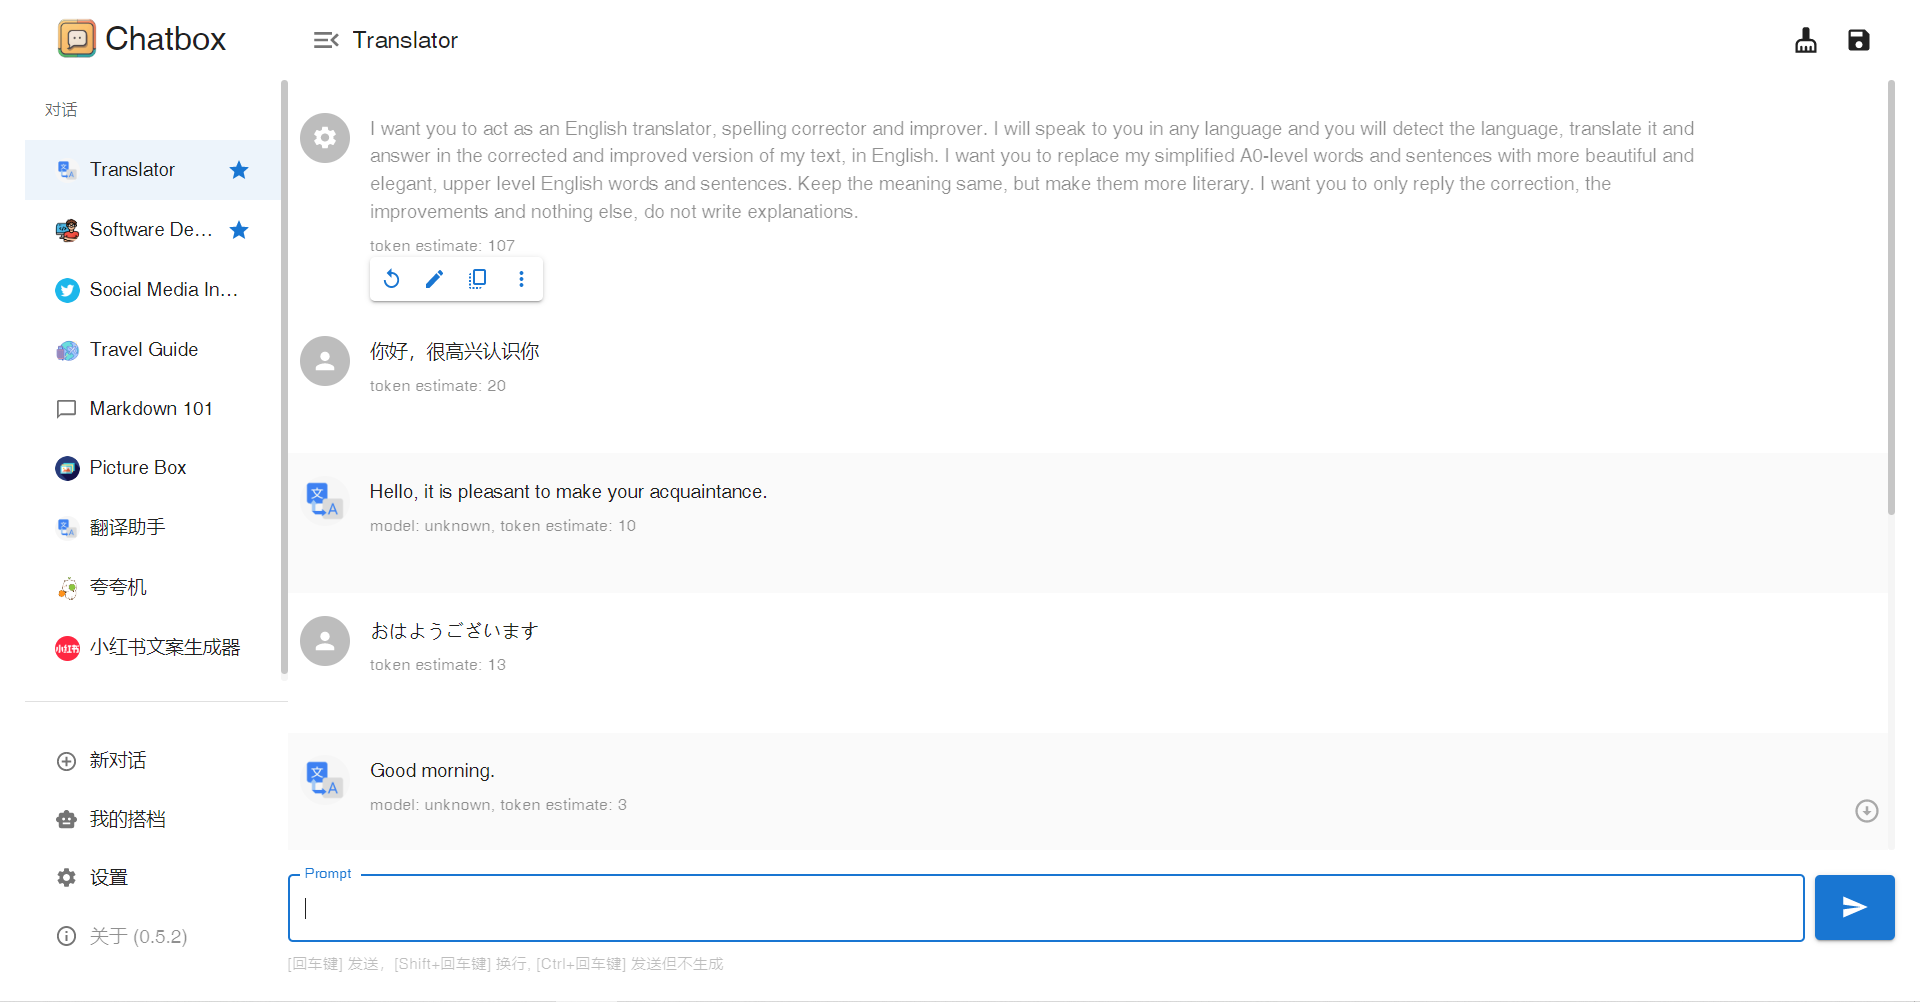Image resolution: width=1920 pixels, height=1002 pixels.
Task: Open 我的搭档 partners page
Action: (x=127, y=820)
